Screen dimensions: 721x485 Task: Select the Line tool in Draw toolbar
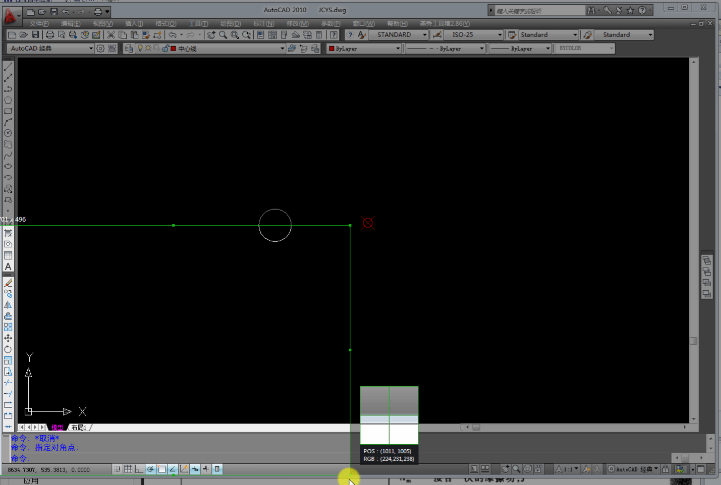click(8, 68)
